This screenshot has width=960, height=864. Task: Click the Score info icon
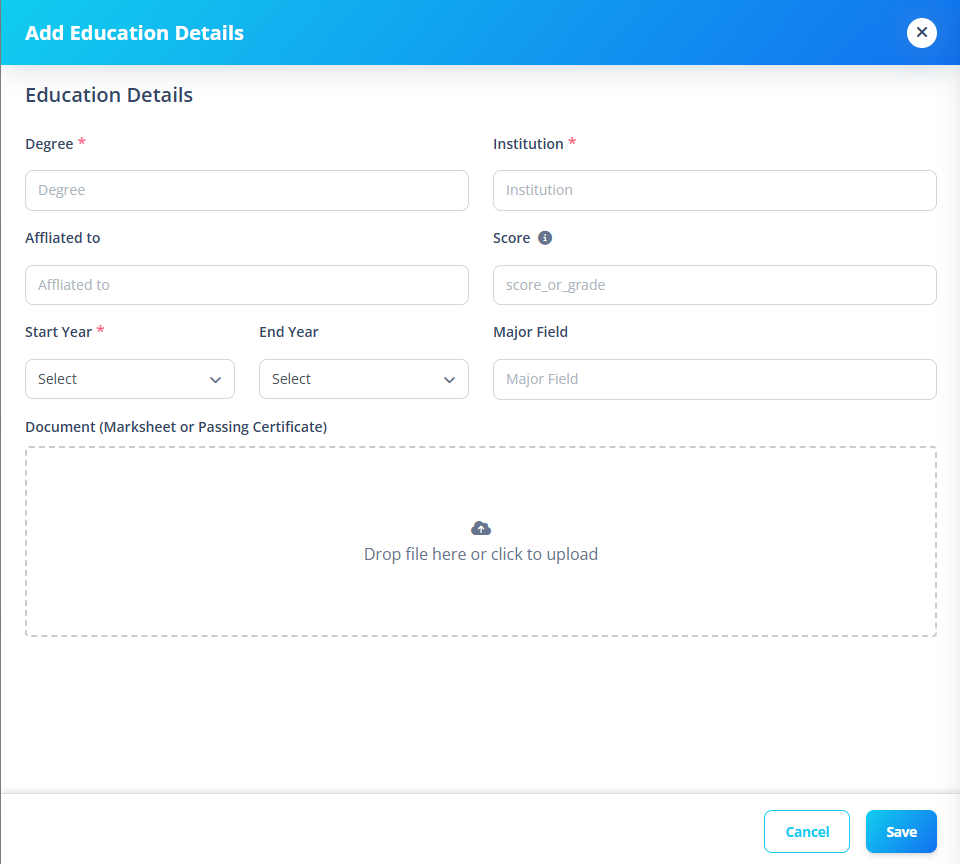(544, 238)
